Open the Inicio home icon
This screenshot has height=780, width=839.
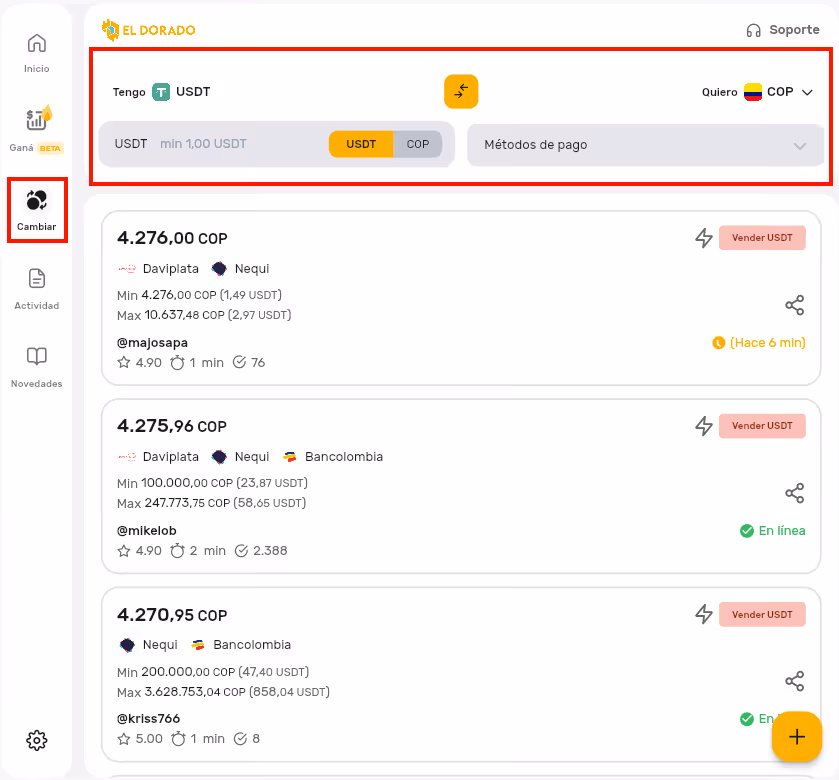pos(37,43)
